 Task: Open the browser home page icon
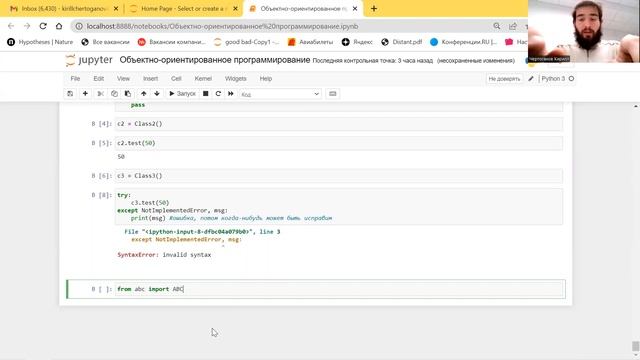(x=59, y=26)
